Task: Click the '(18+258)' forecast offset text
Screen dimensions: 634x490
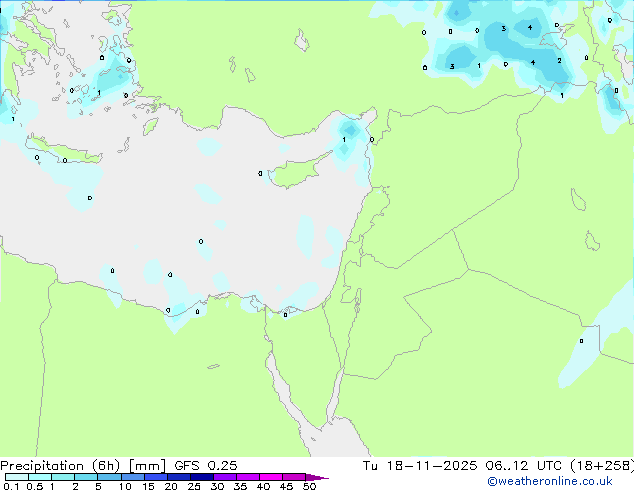Action: pyautogui.click(x=602, y=466)
